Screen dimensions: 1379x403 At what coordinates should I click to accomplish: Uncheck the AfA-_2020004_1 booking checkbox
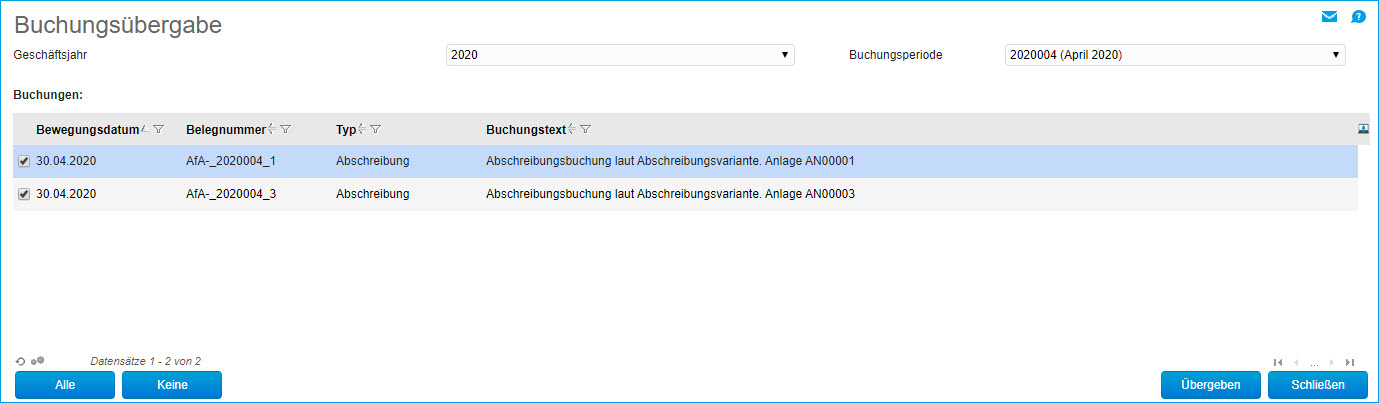[24, 161]
